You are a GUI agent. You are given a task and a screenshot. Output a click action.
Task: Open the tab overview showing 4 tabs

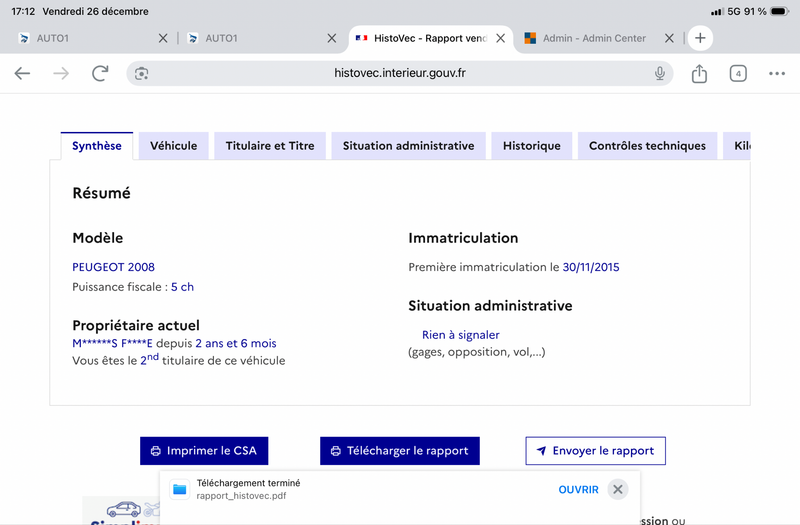[738, 73]
